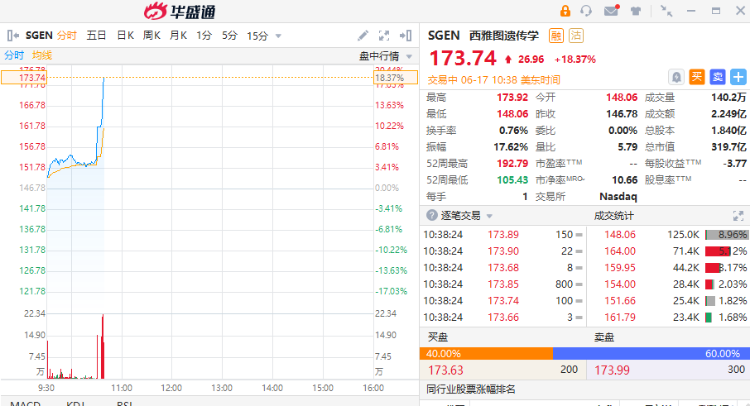Click the blue 卖 sell icon
The height and width of the screenshot is (406, 750).
[x=717, y=77]
